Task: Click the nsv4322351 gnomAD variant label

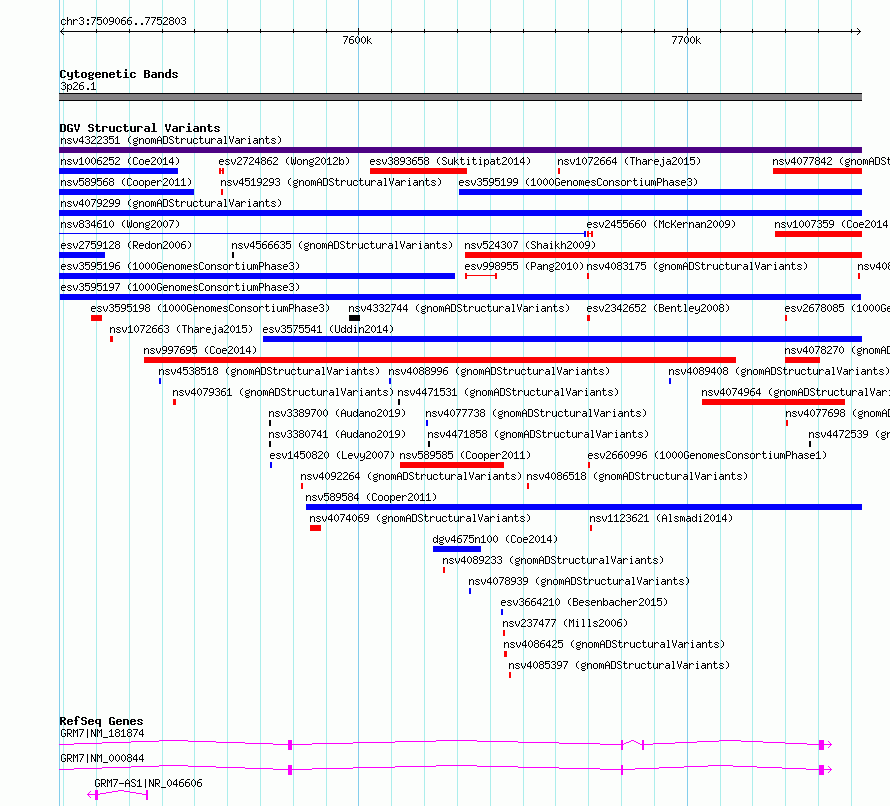Action: pos(171,140)
